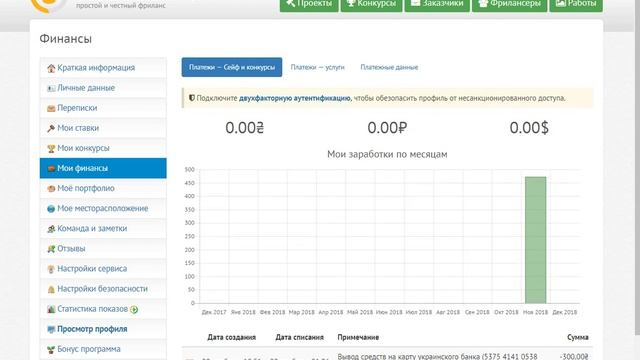This screenshot has height=360, width=640.
Task: Click the people icon beside Команда и заметки
Action: pos(51,229)
